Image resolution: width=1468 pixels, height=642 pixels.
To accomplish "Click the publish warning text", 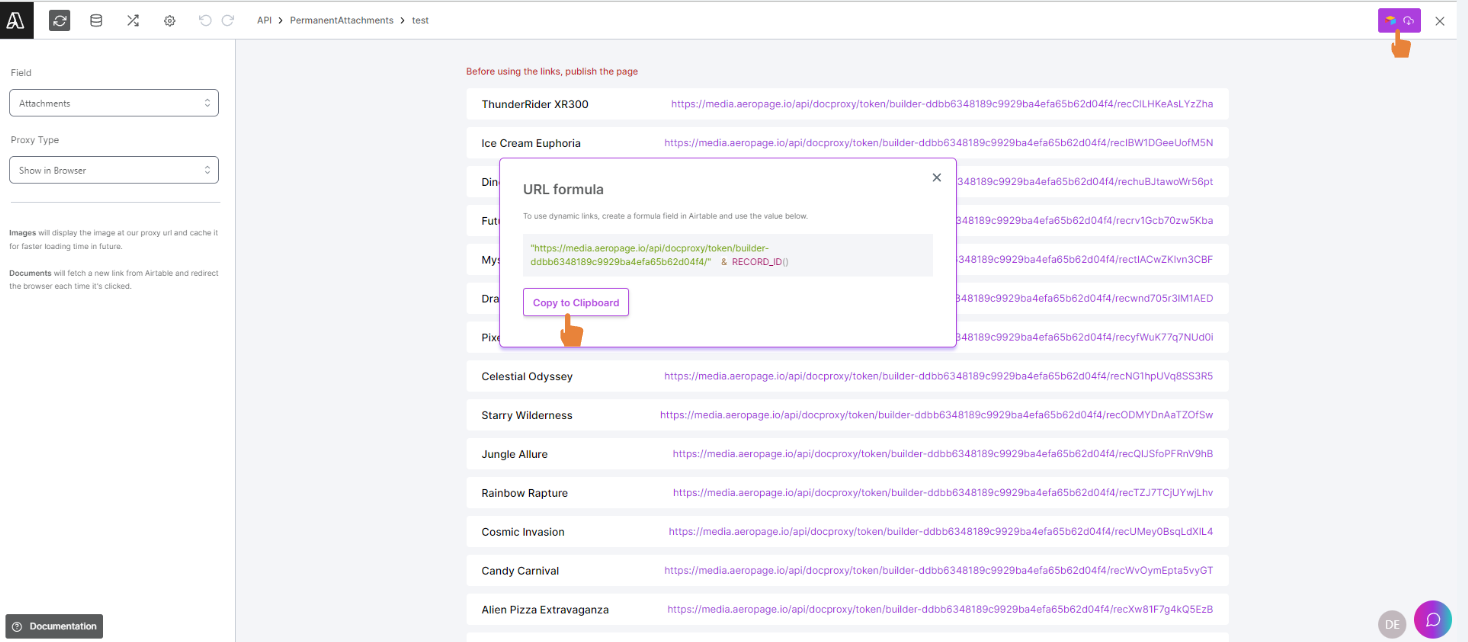I will (x=552, y=71).
